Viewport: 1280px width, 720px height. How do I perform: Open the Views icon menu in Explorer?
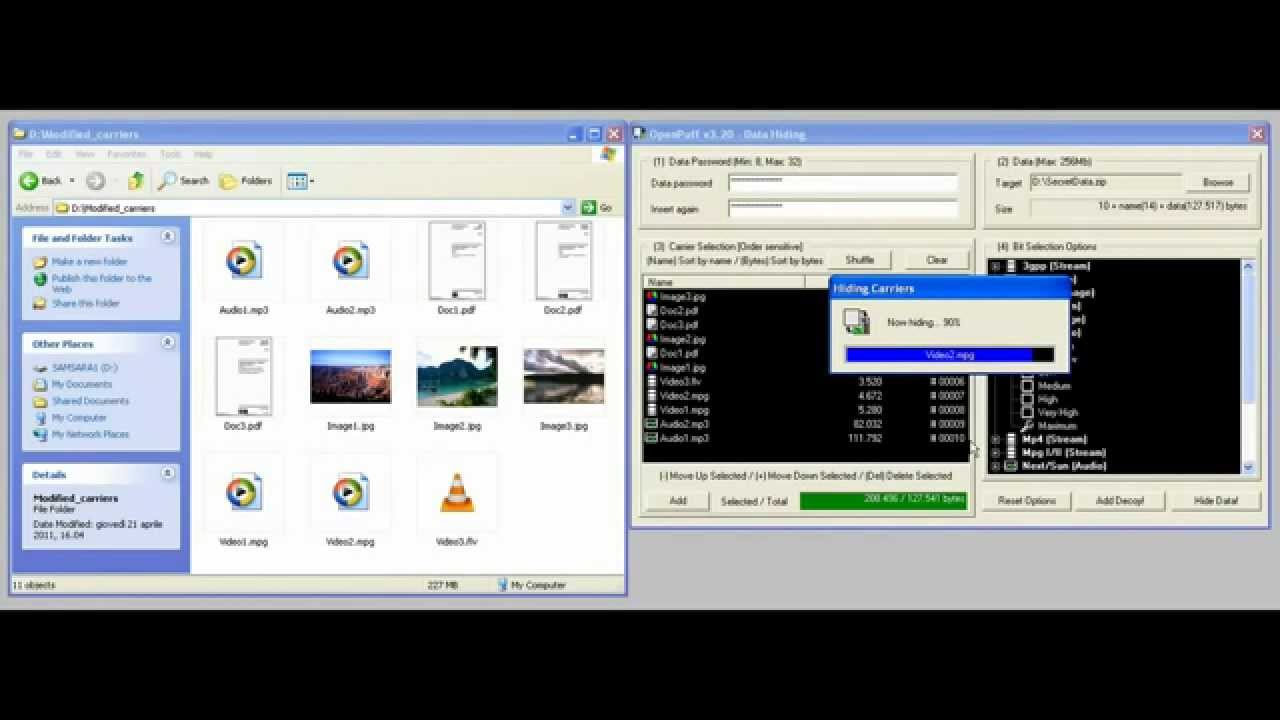click(x=297, y=181)
